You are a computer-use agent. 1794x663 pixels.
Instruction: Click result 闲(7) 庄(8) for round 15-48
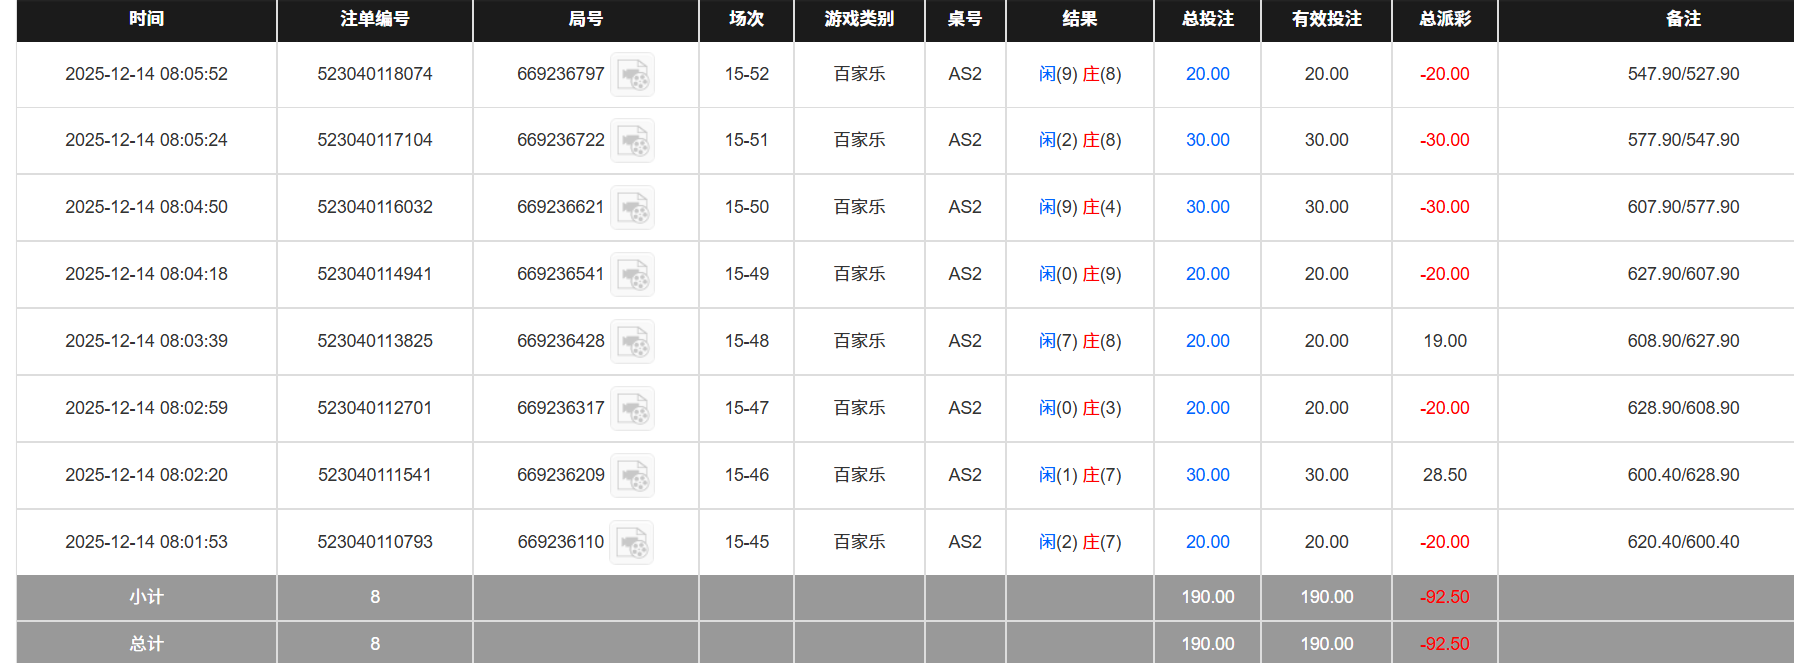(x=1079, y=341)
